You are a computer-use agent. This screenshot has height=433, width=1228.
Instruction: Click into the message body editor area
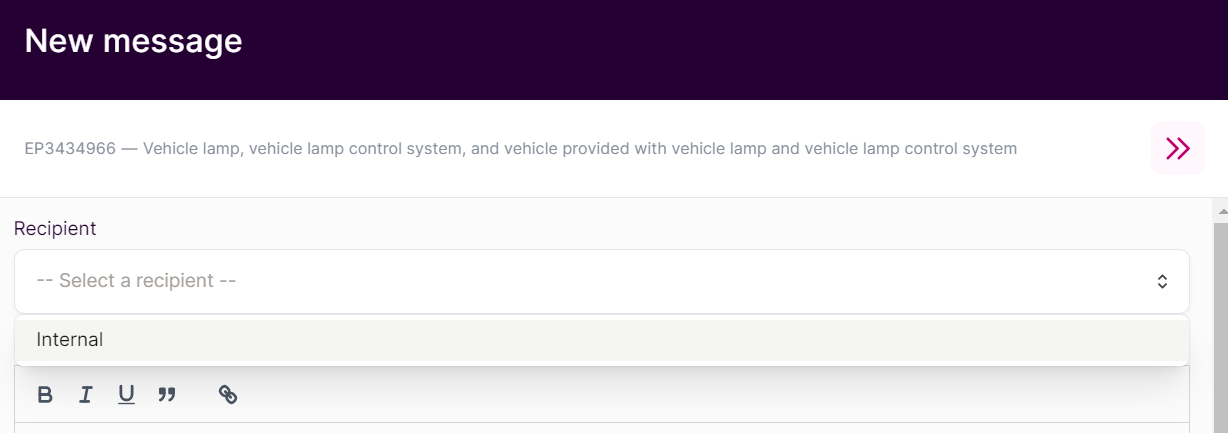600,428
